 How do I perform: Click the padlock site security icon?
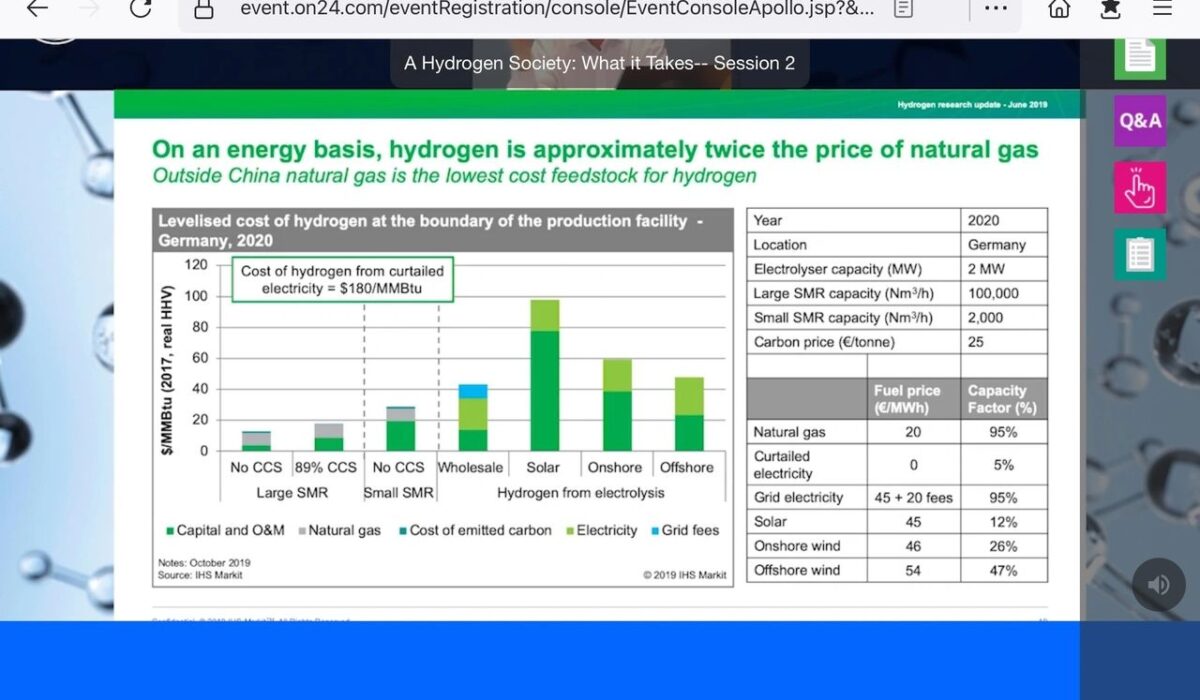[x=204, y=9]
